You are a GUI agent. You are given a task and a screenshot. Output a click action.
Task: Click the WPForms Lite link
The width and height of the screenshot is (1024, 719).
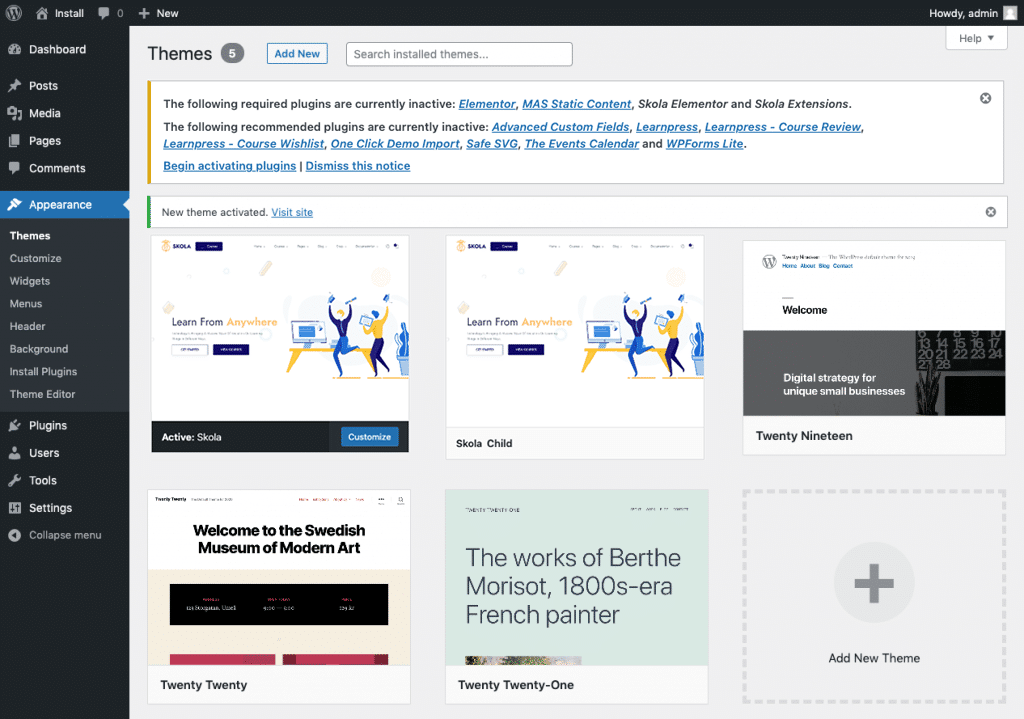tap(705, 144)
